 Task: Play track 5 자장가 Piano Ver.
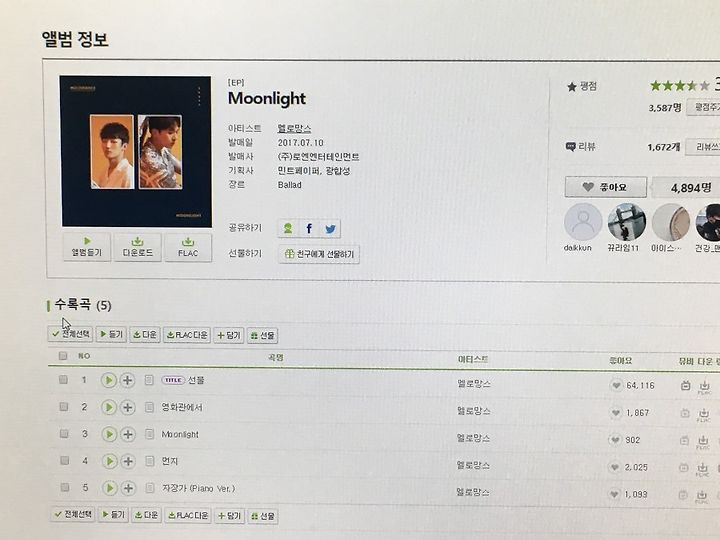coord(110,488)
